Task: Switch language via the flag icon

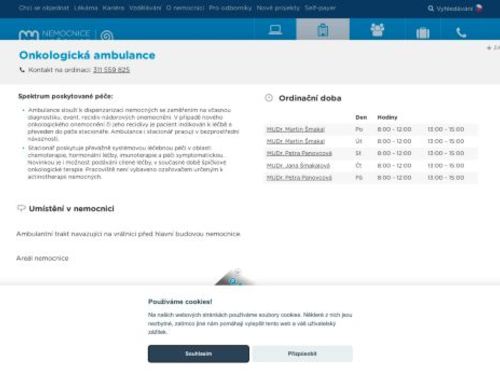Action: pyautogui.click(x=479, y=8)
